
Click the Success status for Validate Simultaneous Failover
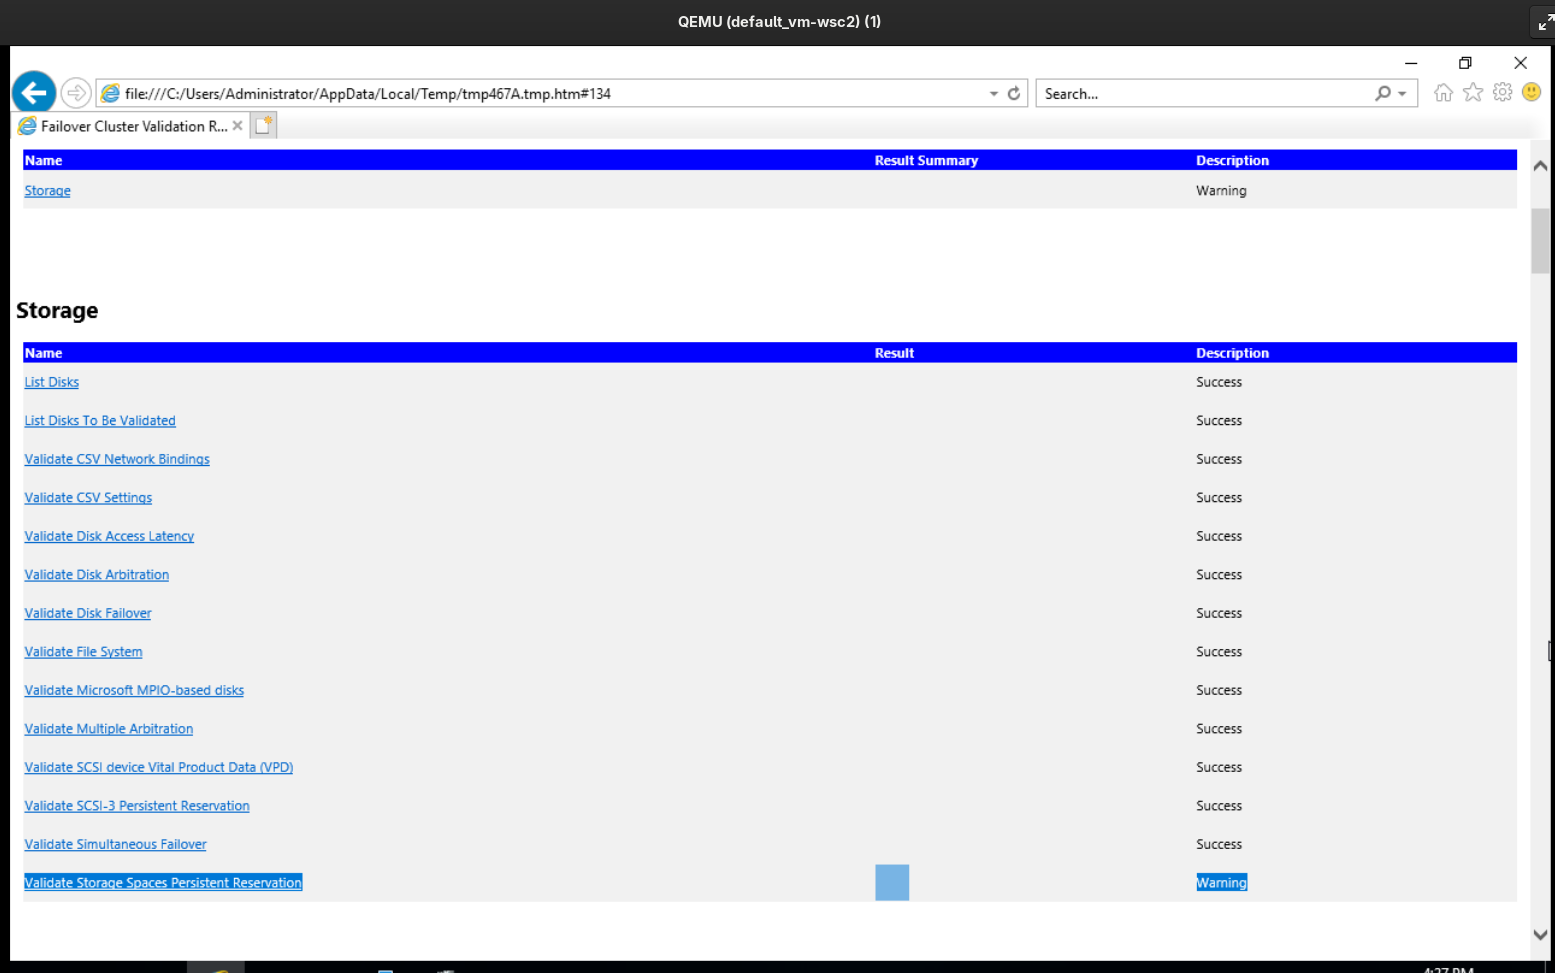coord(1219,844)
